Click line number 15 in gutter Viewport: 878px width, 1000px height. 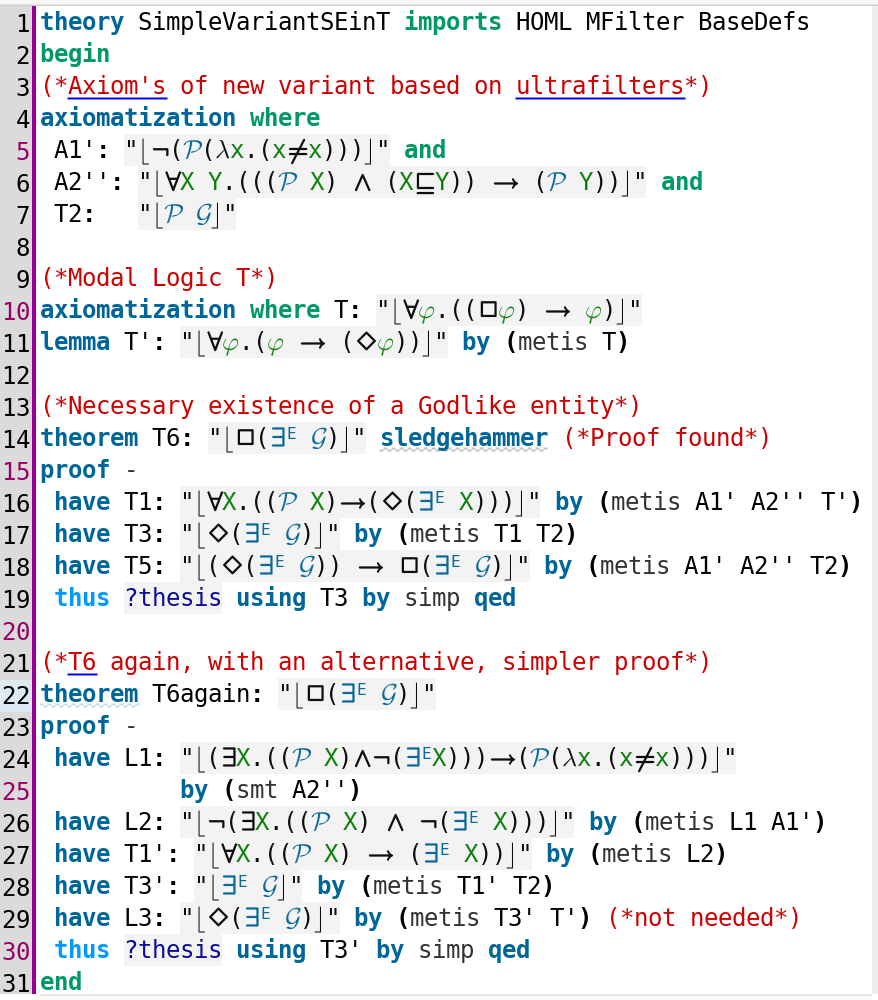point(17,471)
